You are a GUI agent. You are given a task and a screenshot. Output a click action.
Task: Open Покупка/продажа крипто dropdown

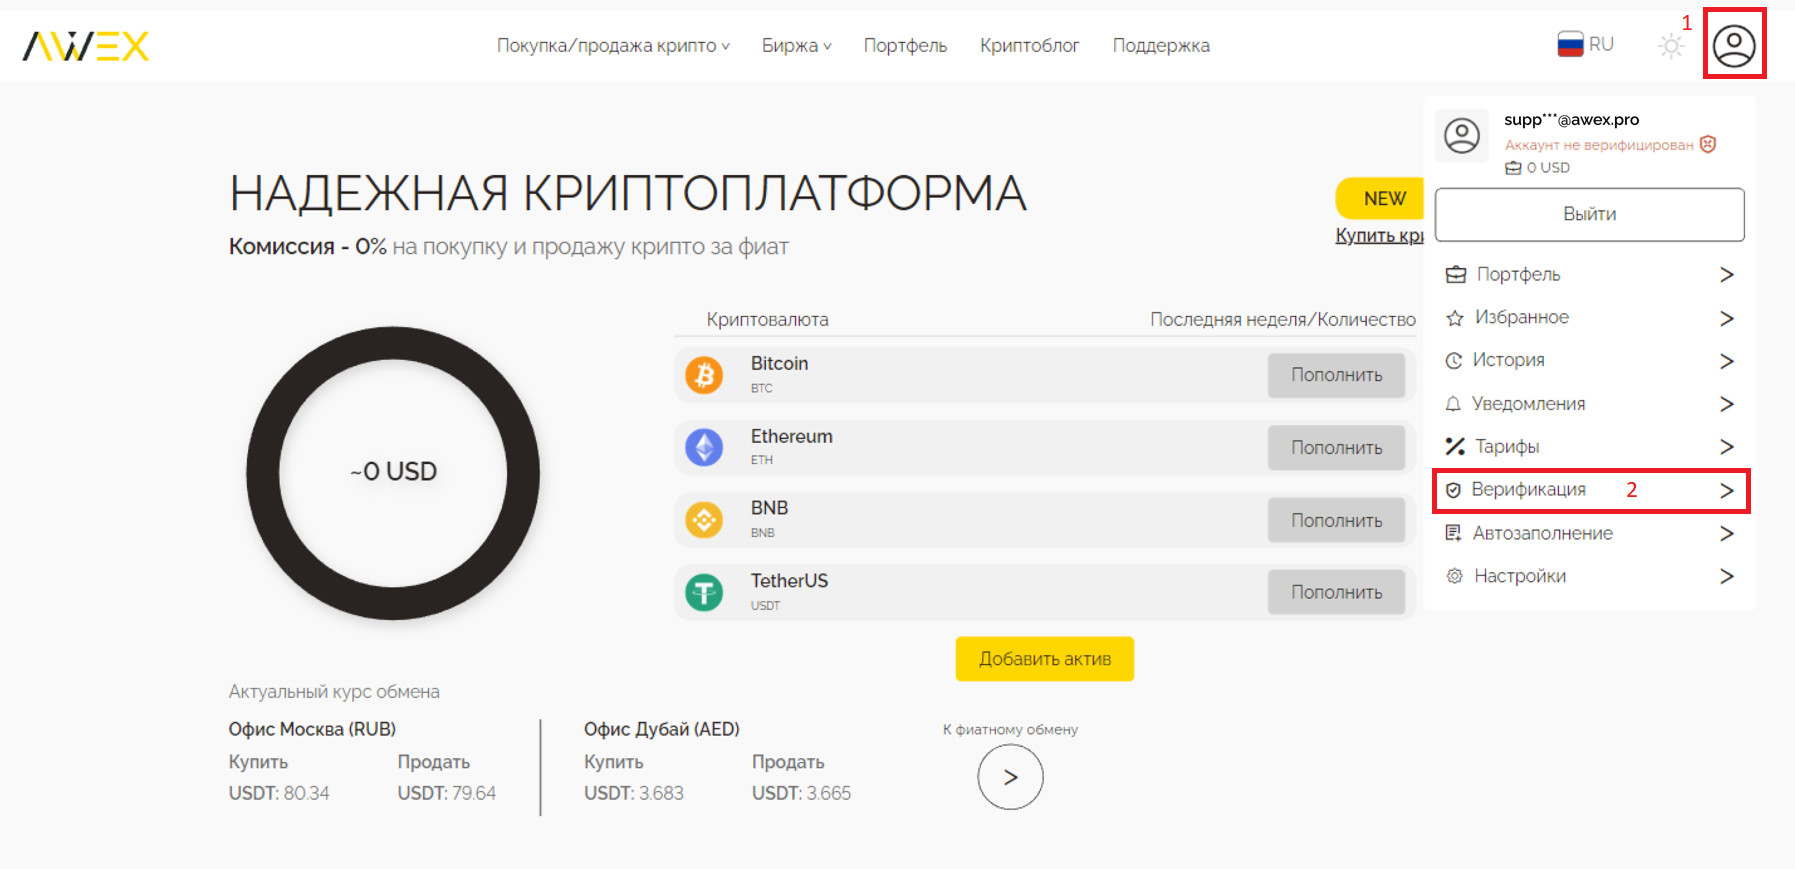613,46
